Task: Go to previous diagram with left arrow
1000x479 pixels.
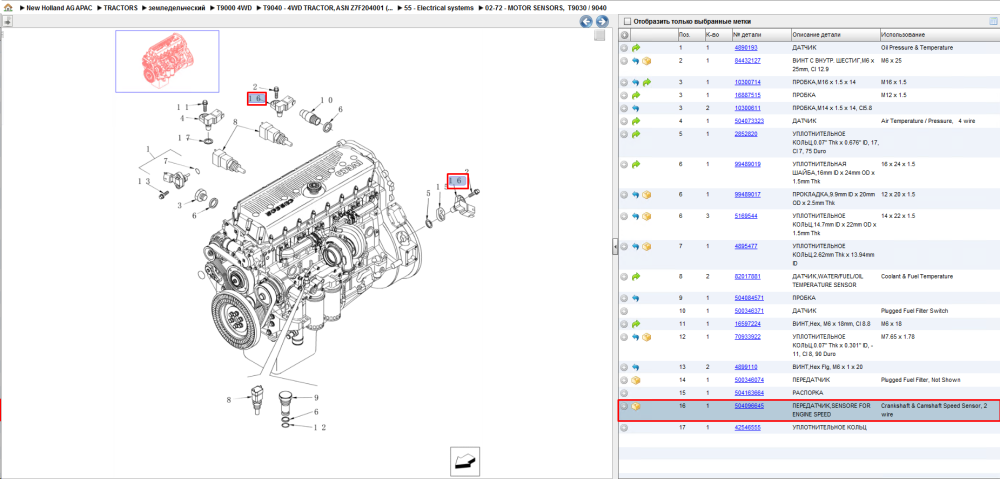Action: coord(585,22)
